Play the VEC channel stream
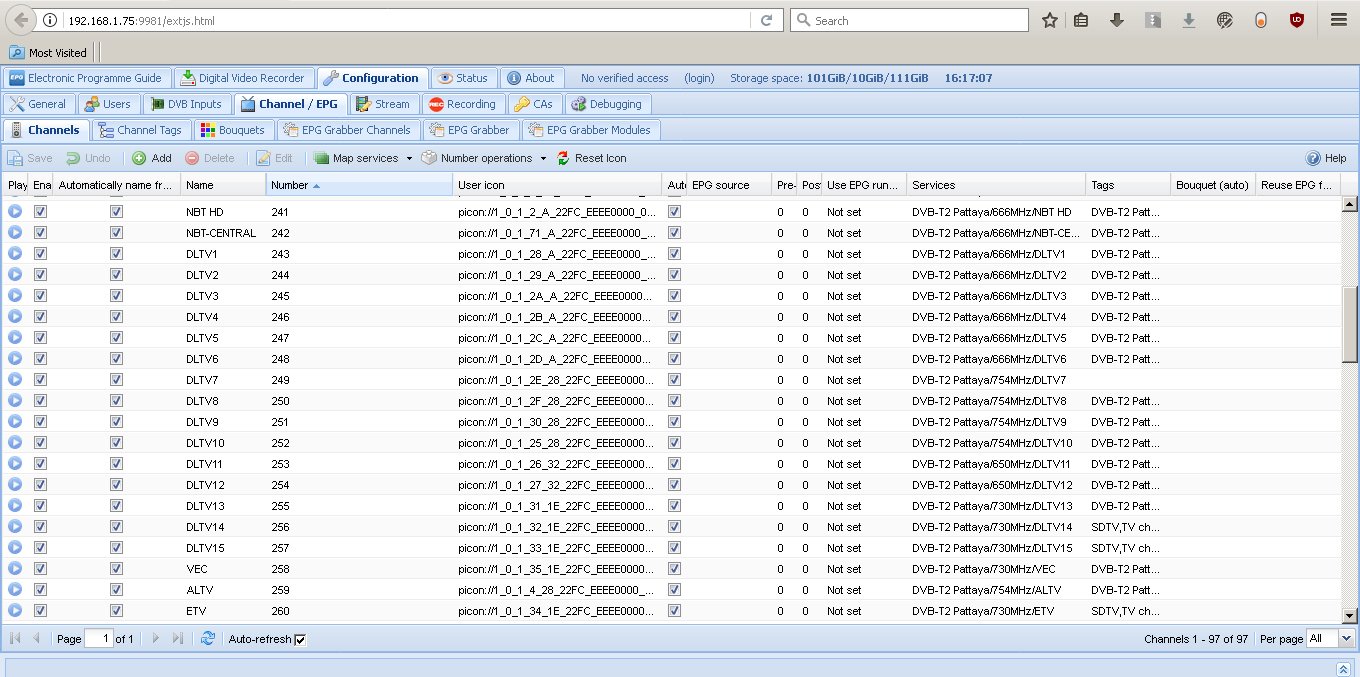 (15, 569)
